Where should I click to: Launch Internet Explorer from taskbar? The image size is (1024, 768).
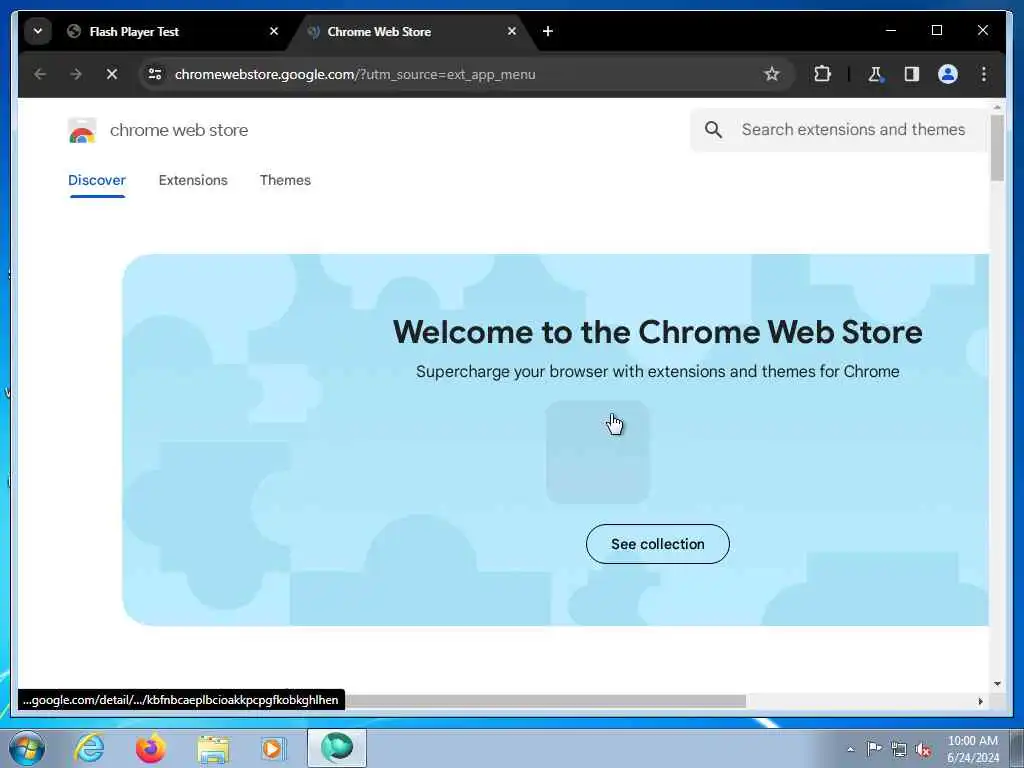click(x=89, y=748)
